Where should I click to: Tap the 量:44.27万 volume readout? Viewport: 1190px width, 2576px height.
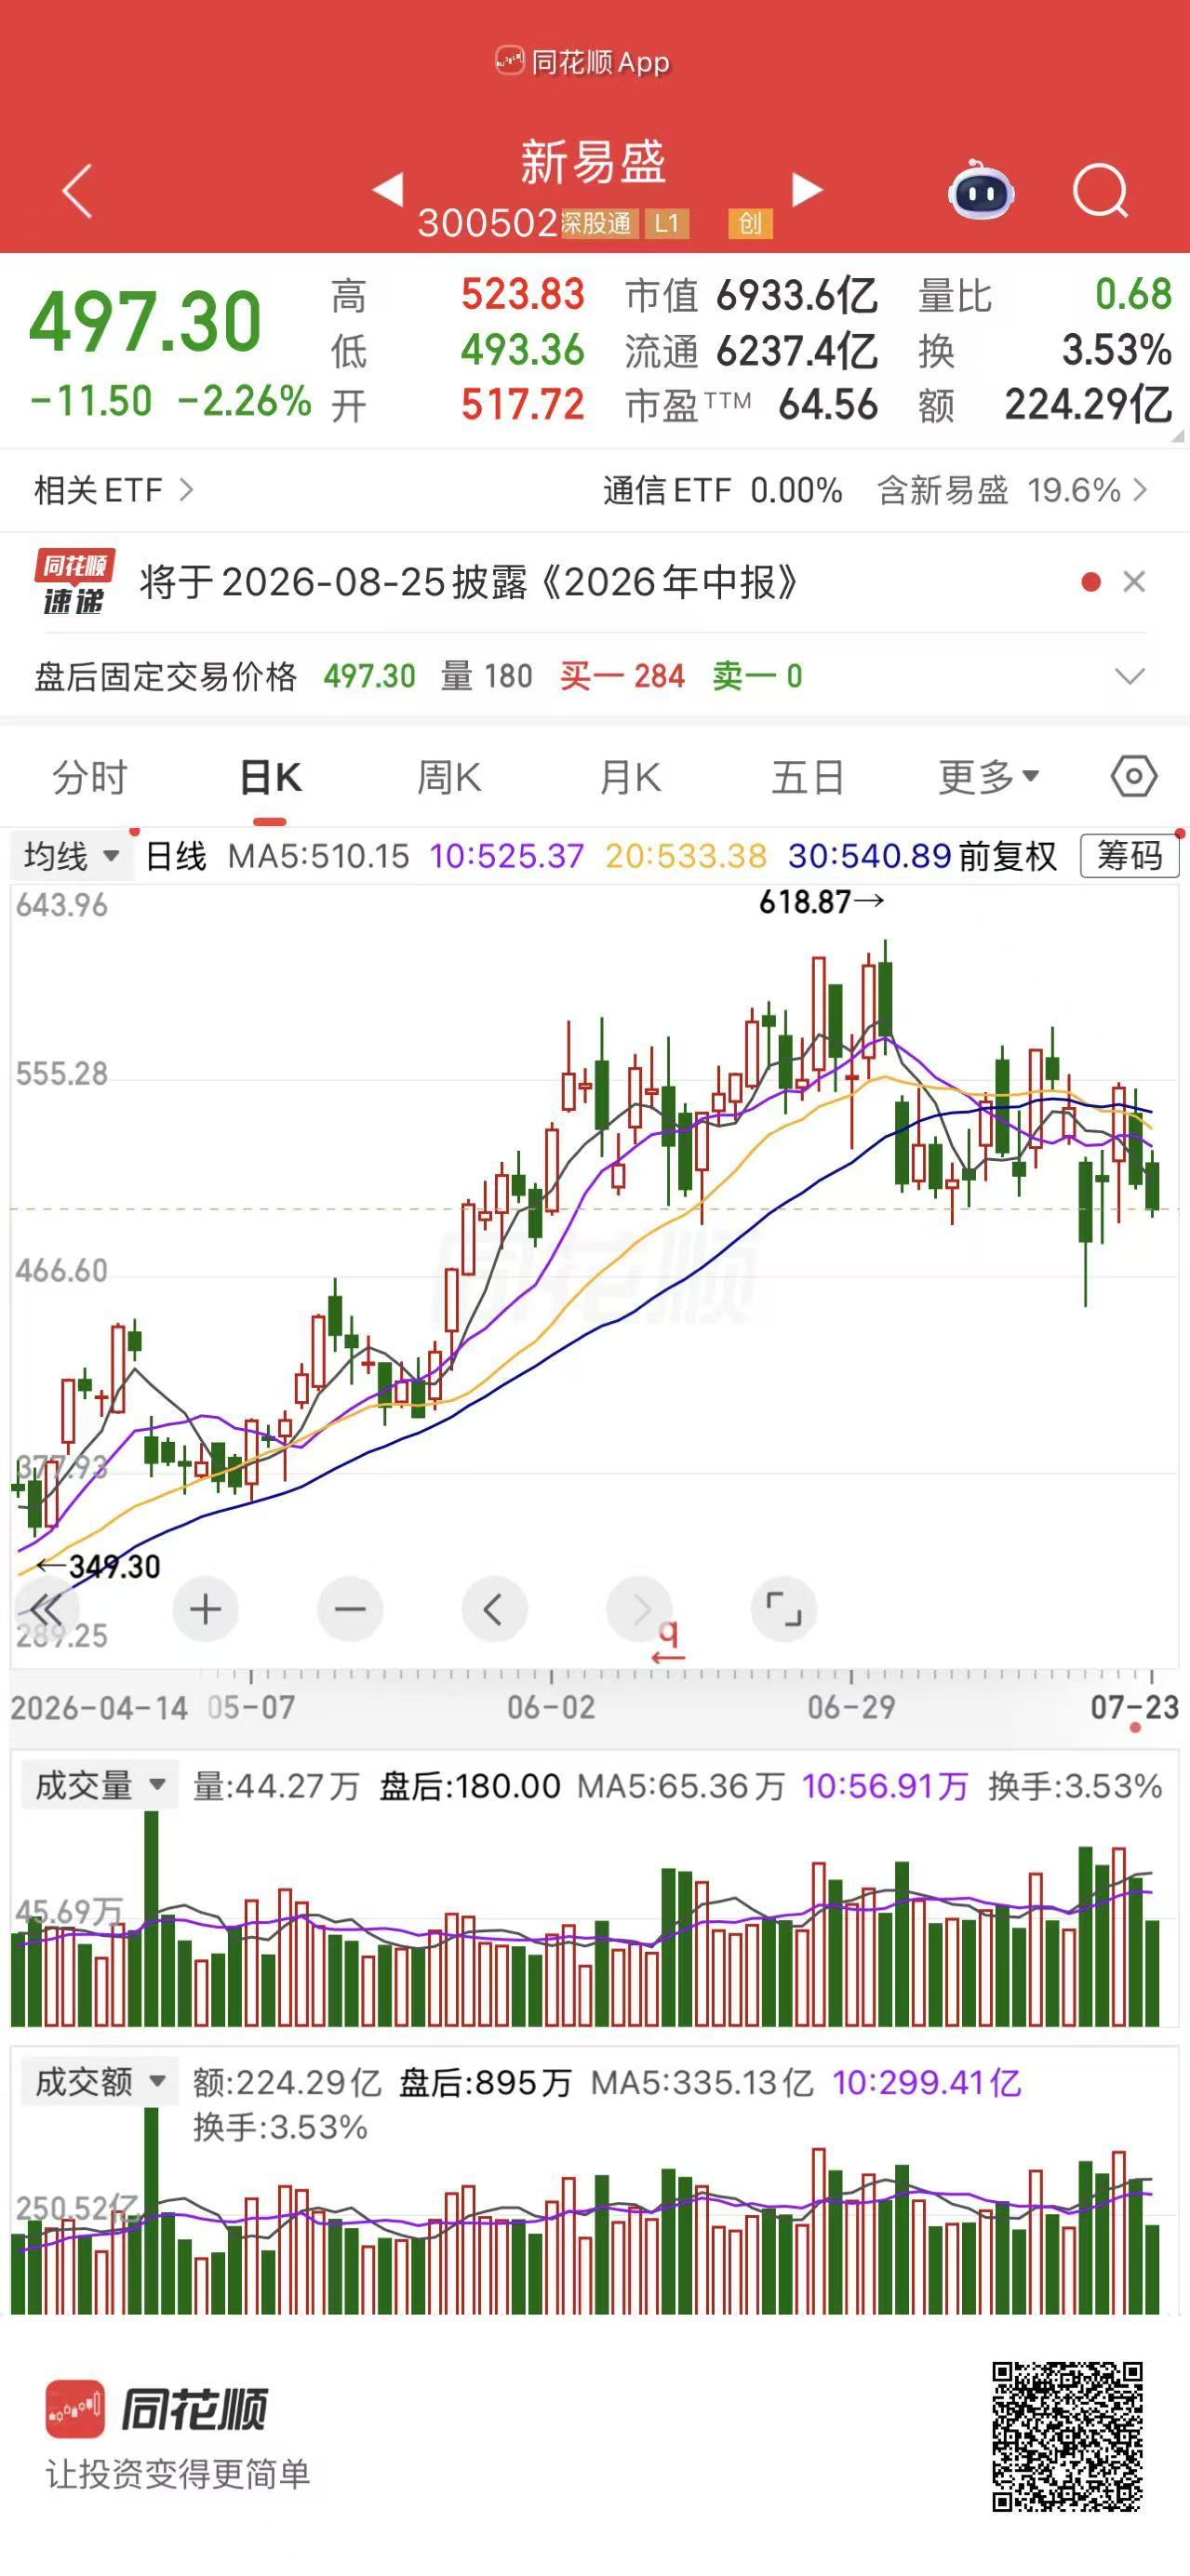[276, 1786]
